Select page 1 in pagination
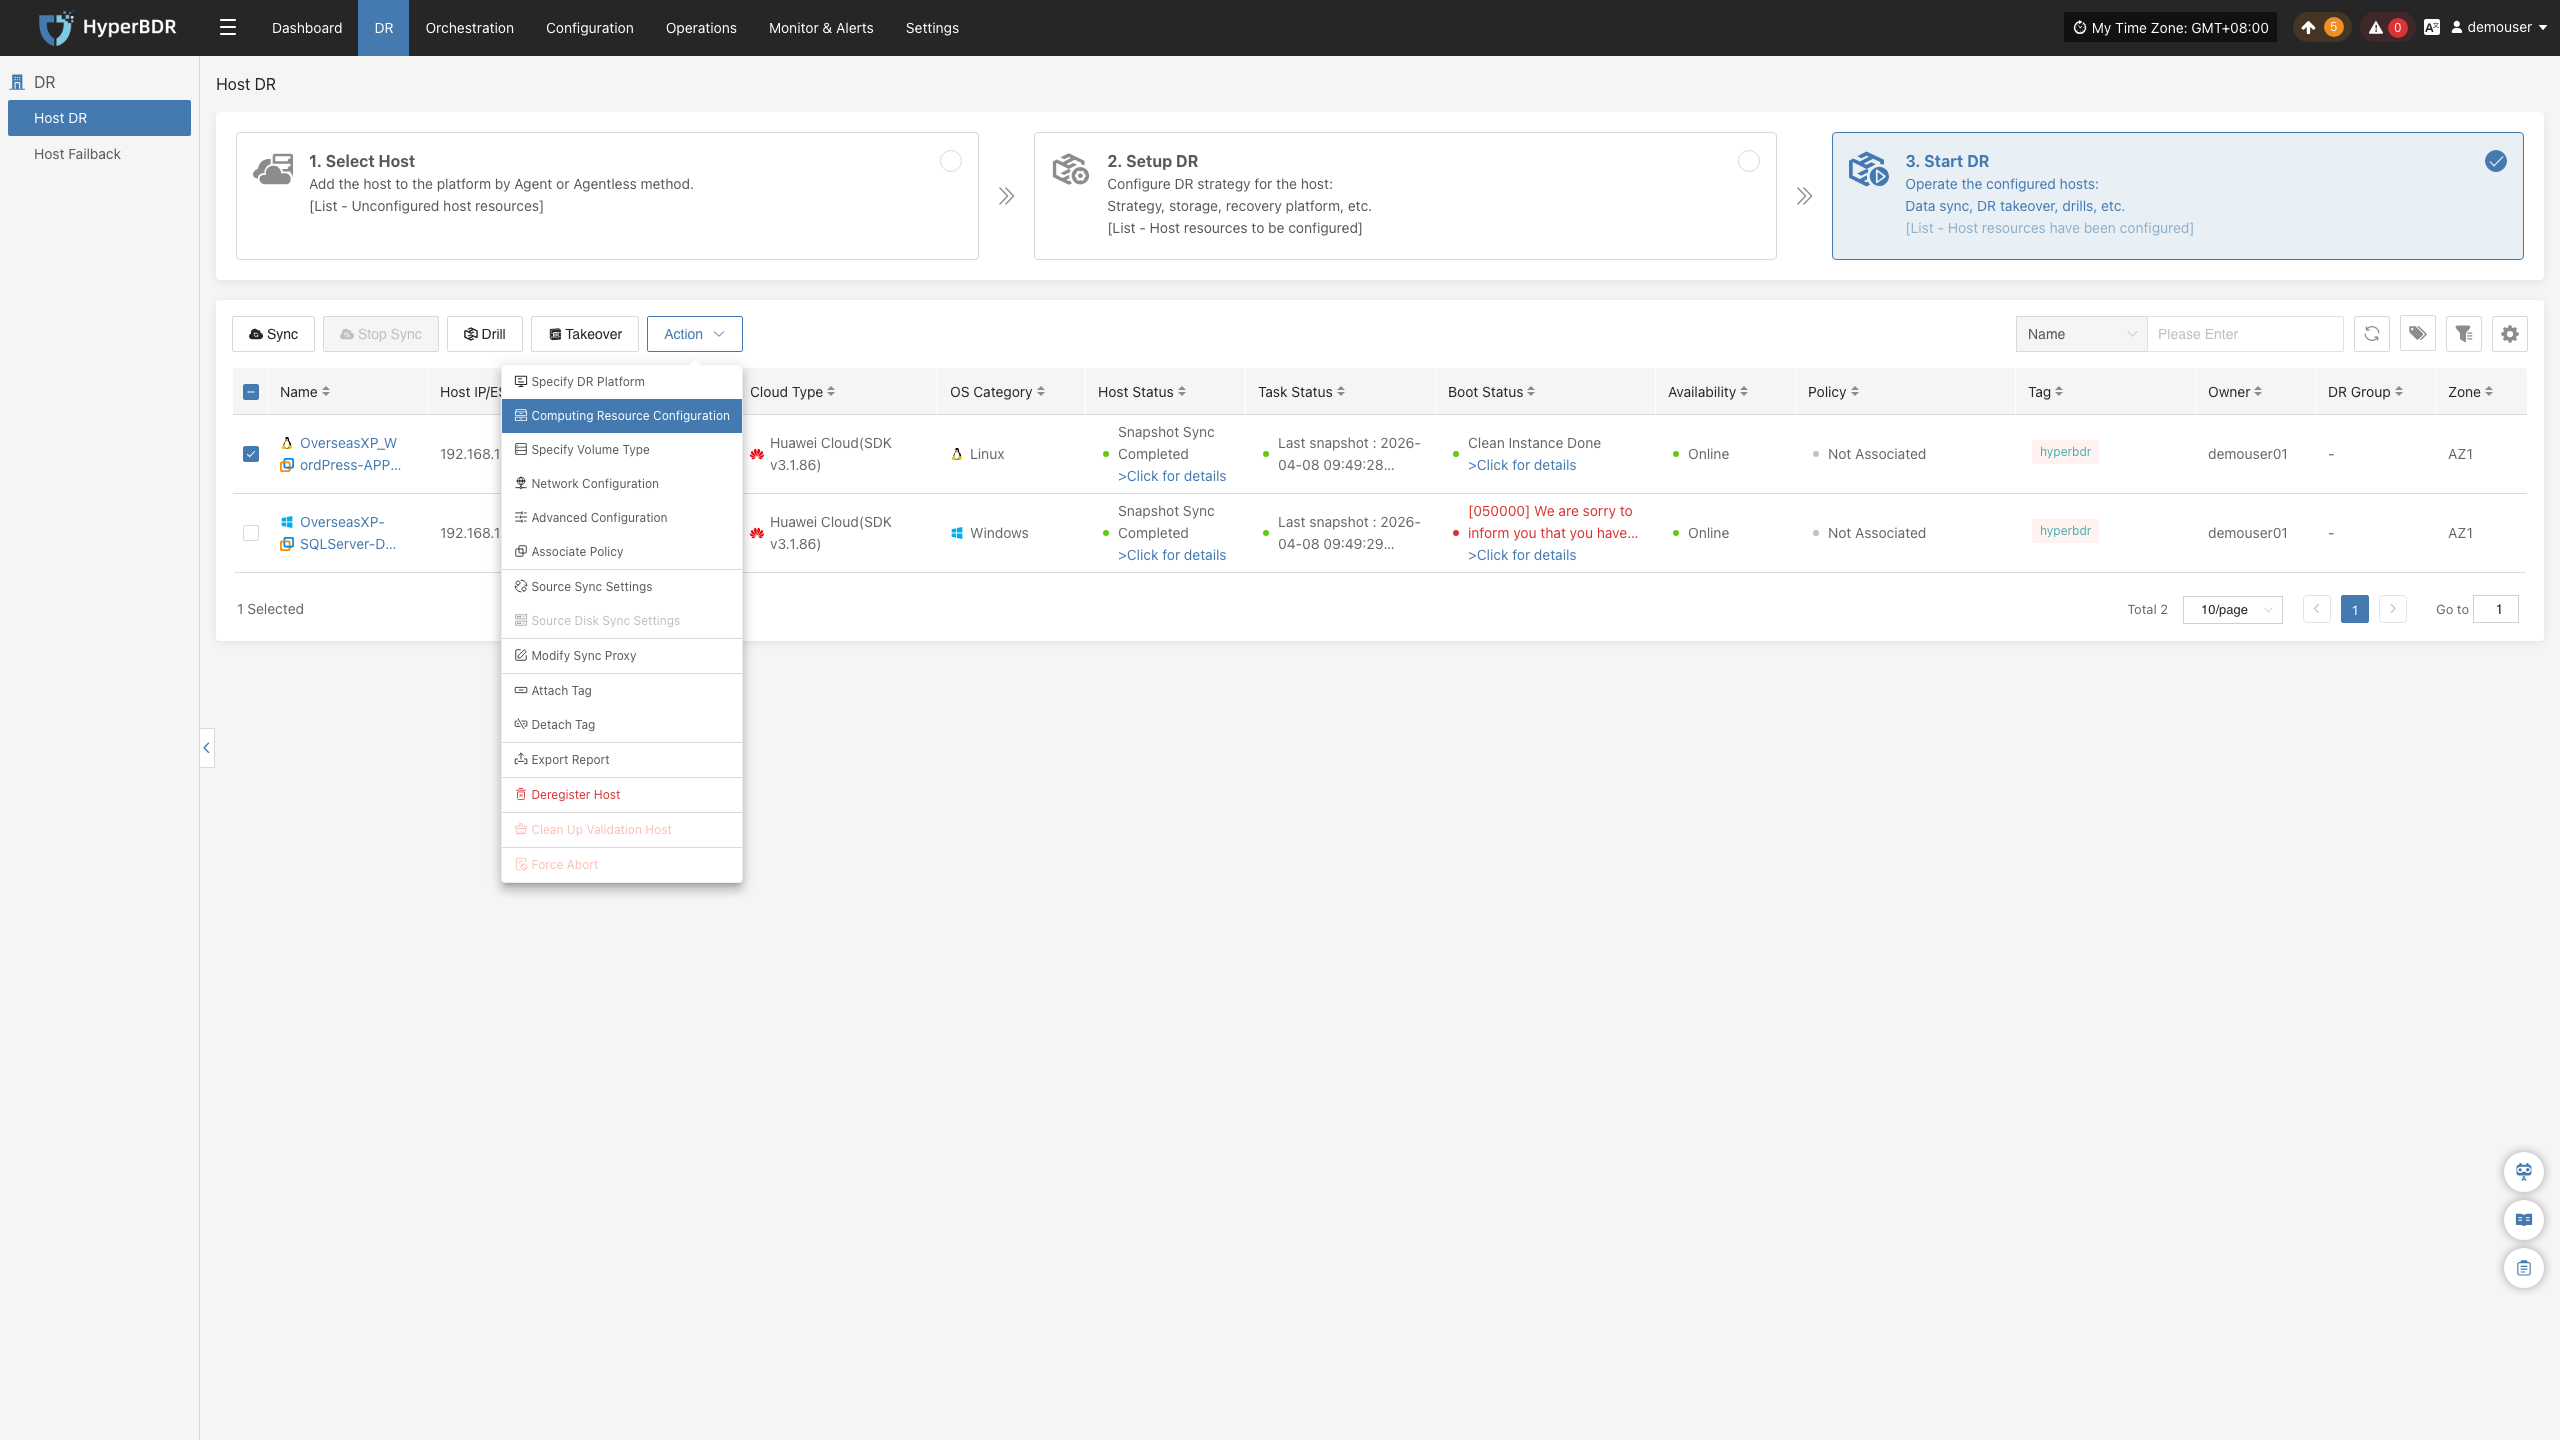This screenshot has width=2560, height=1440. pyautogui.click(x=2355, y=609)
